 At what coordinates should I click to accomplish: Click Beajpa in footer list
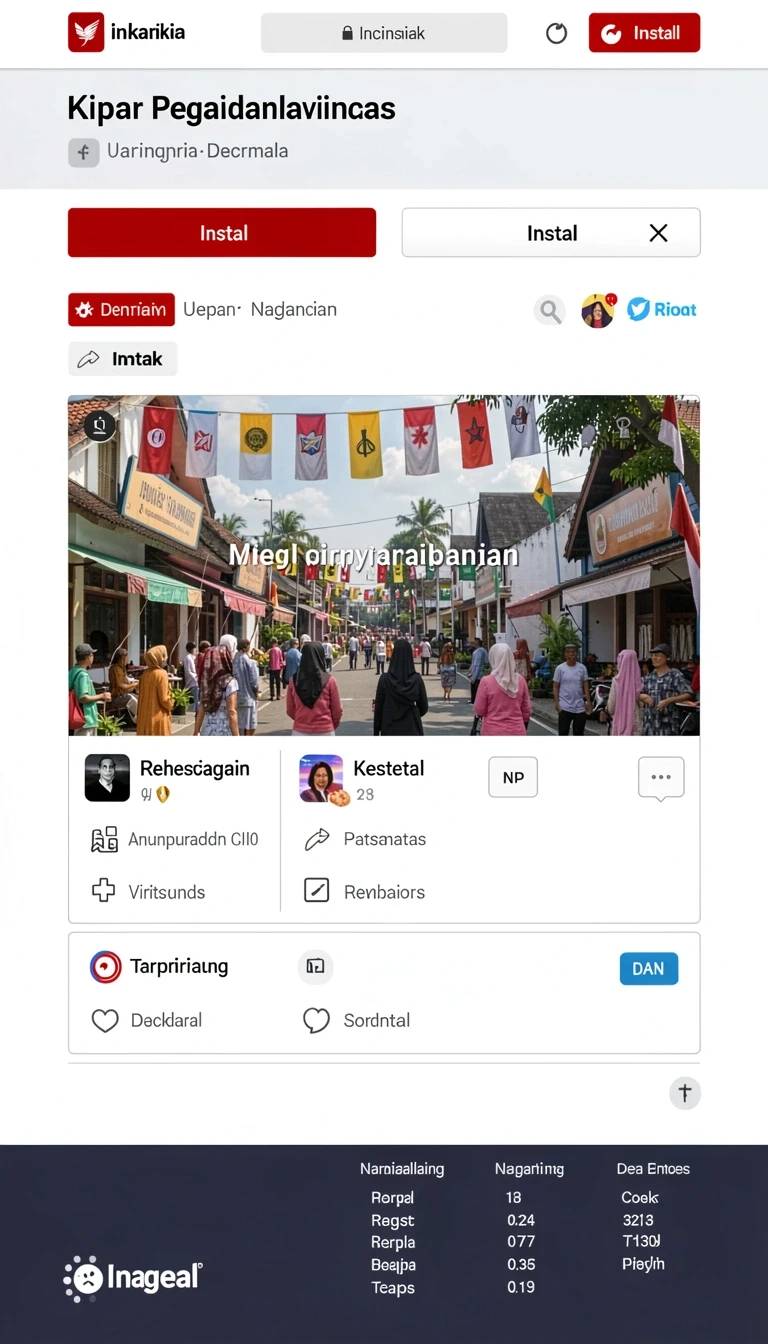pos(393,1265)
